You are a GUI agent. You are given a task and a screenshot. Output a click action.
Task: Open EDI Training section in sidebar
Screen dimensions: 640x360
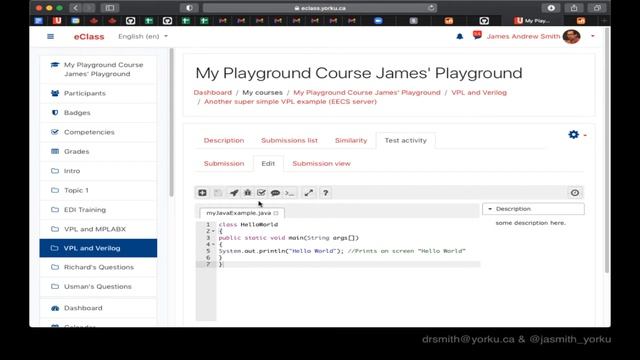click(98, 210)
